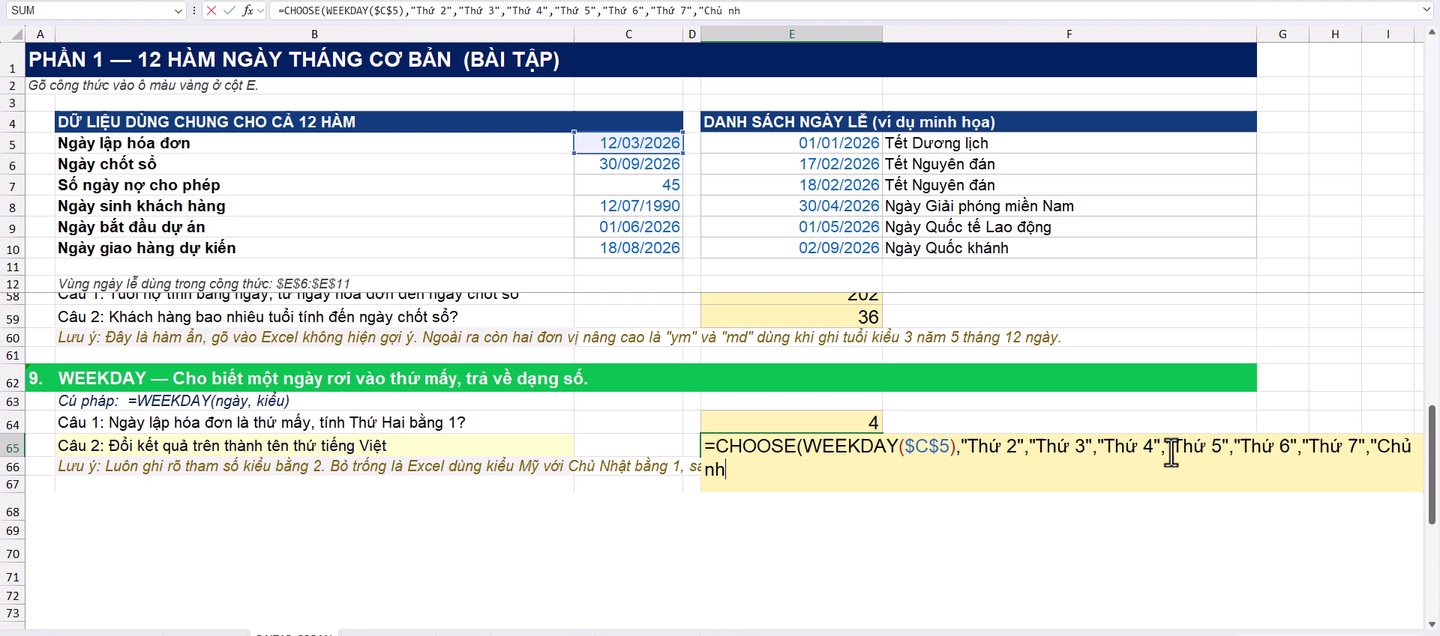
Task: Click holiday date 01/01/2026
Action: [791, 143]
